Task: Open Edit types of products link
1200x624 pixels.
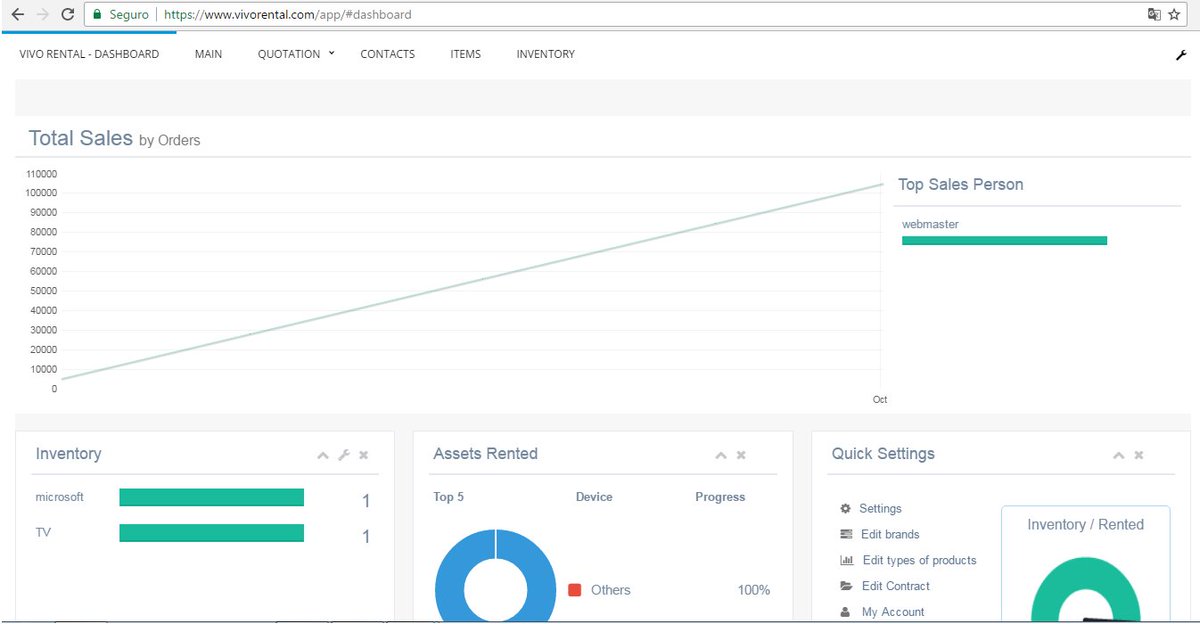Action: click(x=919, y=560)
